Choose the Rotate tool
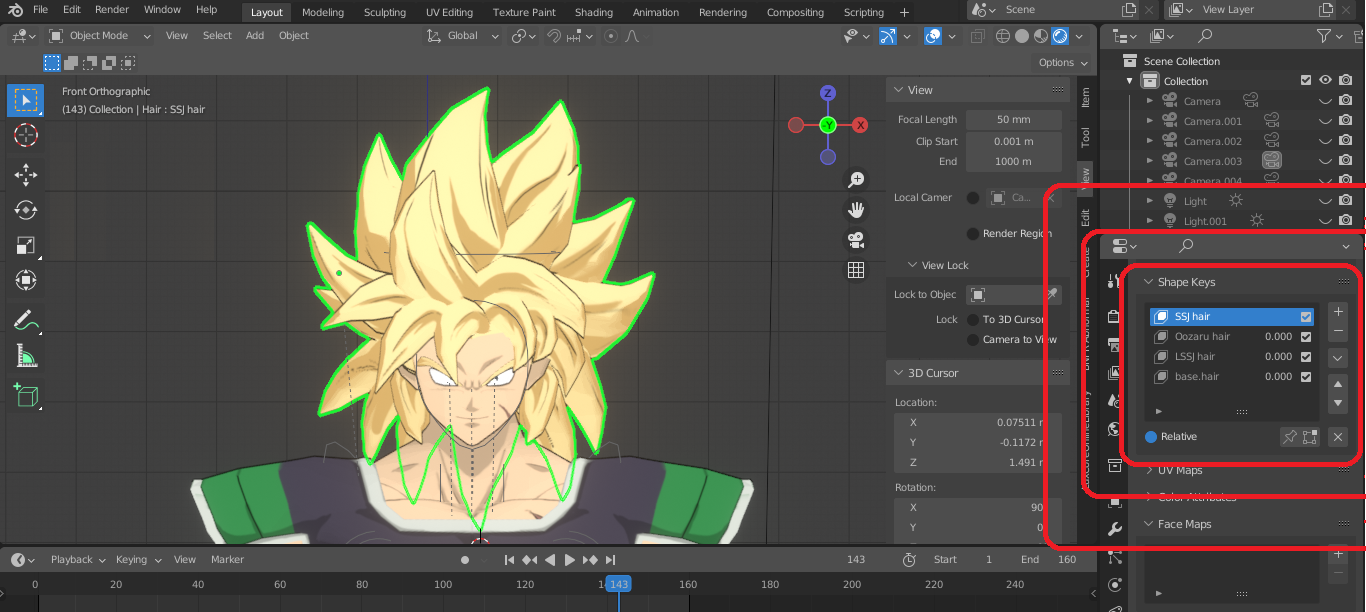 click(26, 210)
